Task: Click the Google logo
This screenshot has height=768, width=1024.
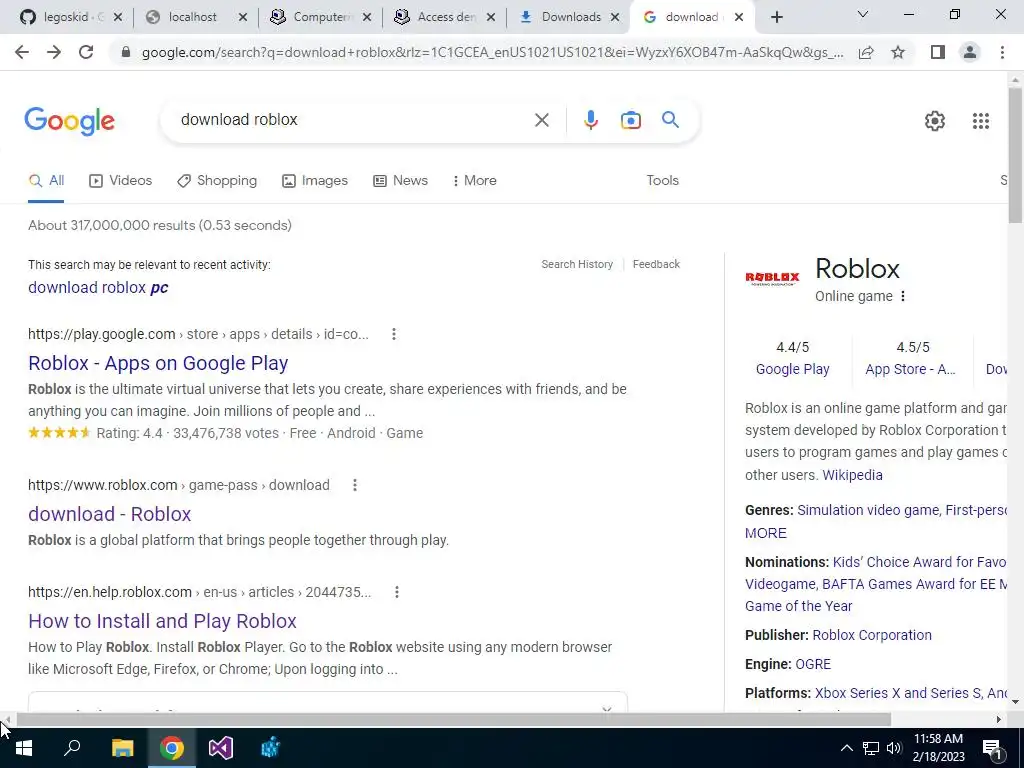Action: (x=70, y=121)
